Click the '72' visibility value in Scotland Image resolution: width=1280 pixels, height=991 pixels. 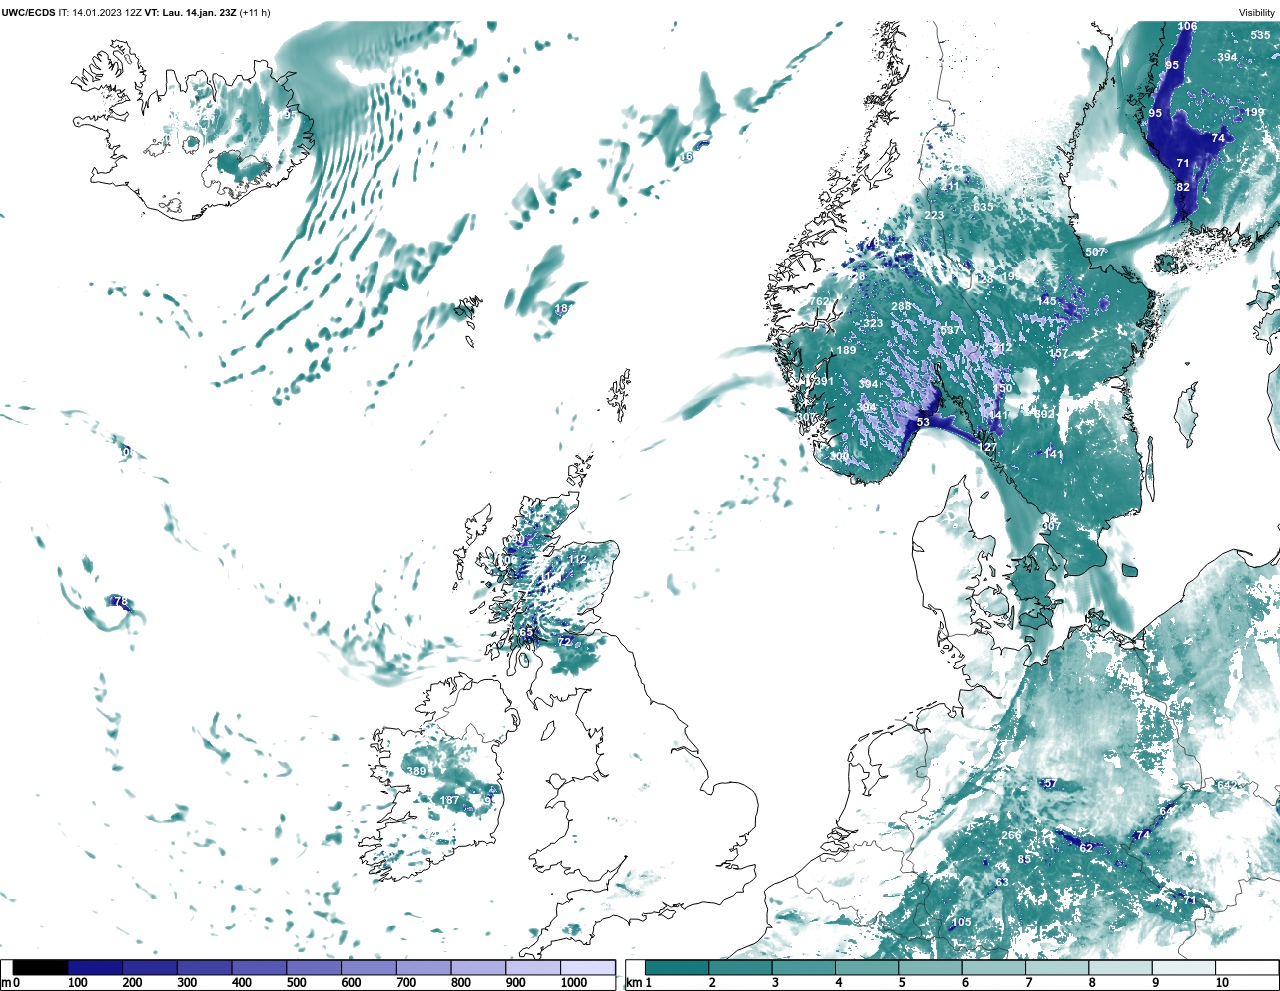(x=564, y=641)
